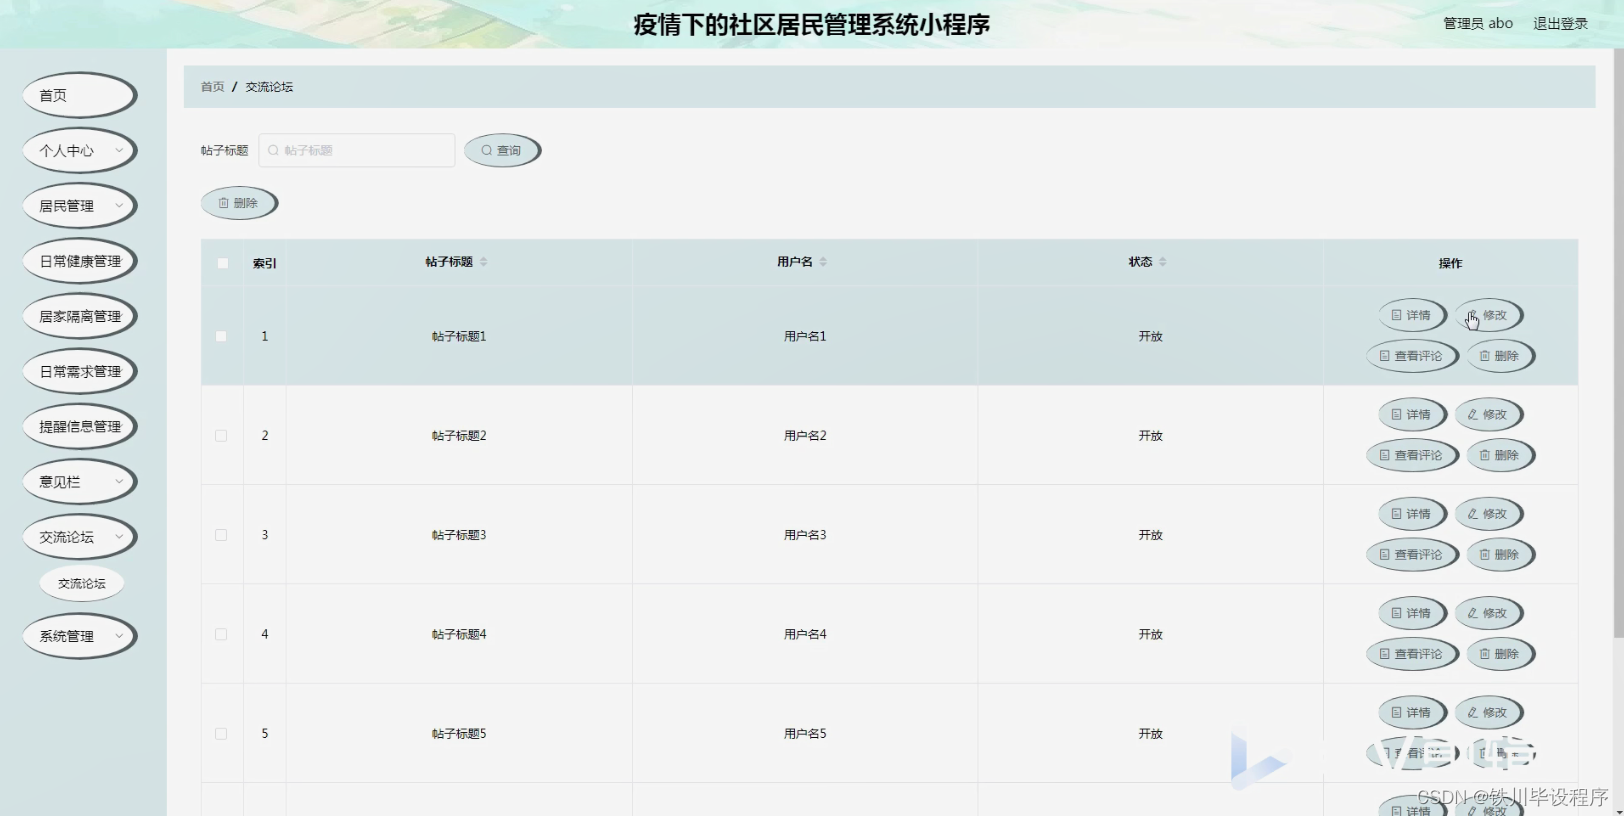
Task: Open 详情 for 帖子标题3
Action: click(x=1412, y=514)
